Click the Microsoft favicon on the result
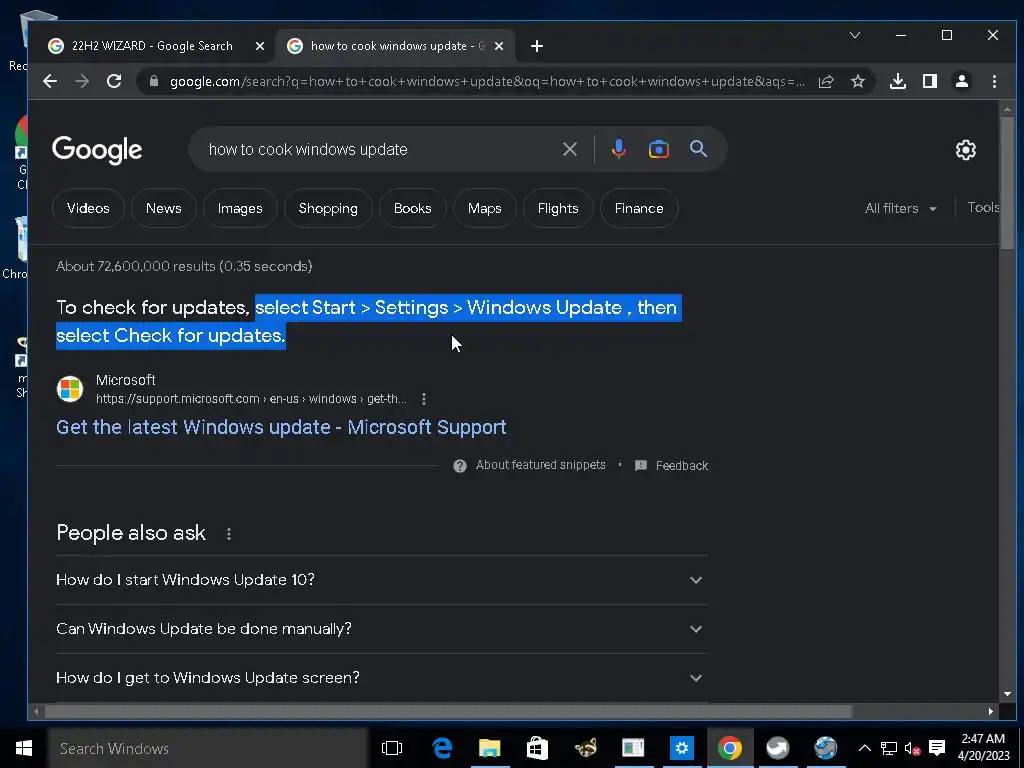Viewport: 1024px width, 768px height. click(x=70, y=389)
